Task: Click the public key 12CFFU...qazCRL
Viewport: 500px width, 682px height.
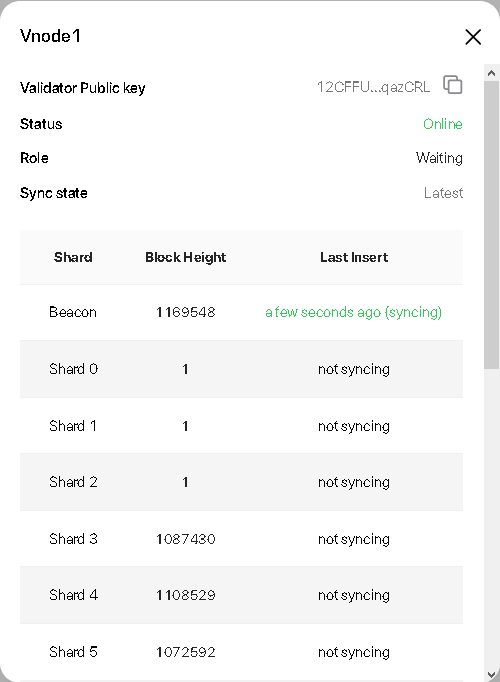Action: 373,87
